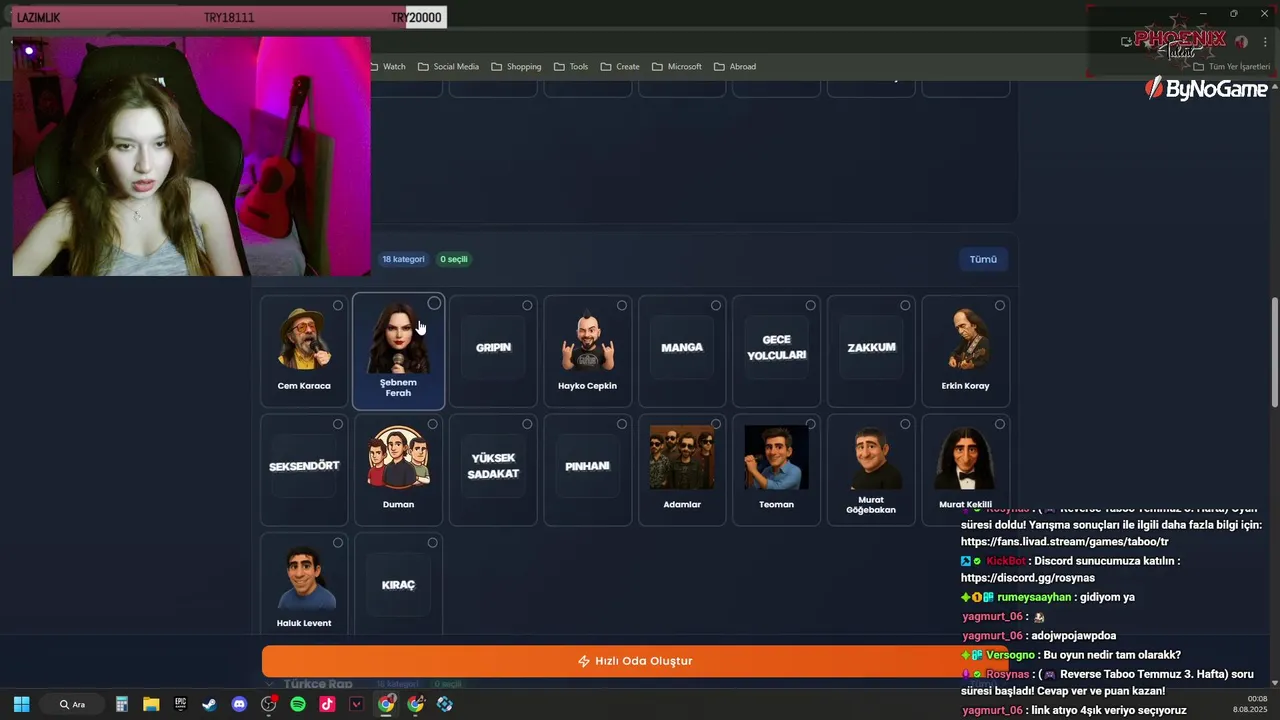Viewport: 1280px width, 720px height.
Task: Open Chrome three-dot menu
Action: click(1265, 42)
